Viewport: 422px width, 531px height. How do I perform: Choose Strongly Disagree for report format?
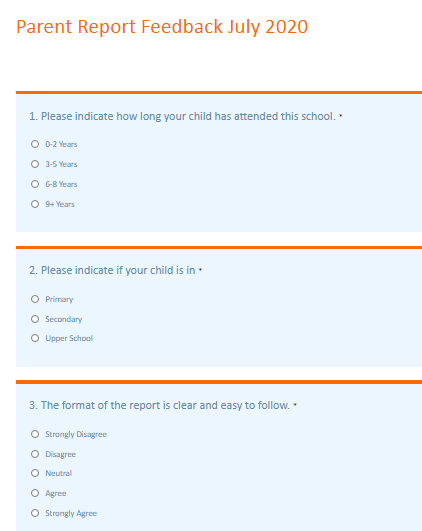tap(35, 434)
